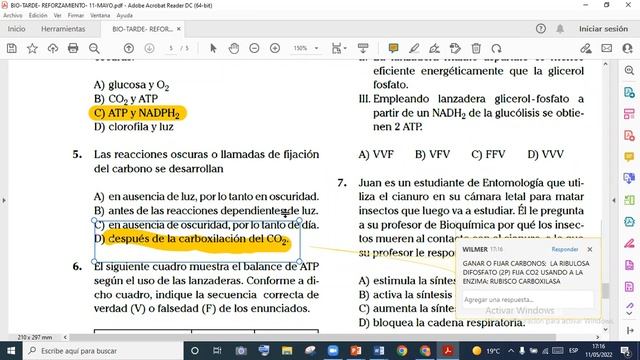
Task: Click the trash delete icon
Action: pyautogui.click(x=476, y=48)
